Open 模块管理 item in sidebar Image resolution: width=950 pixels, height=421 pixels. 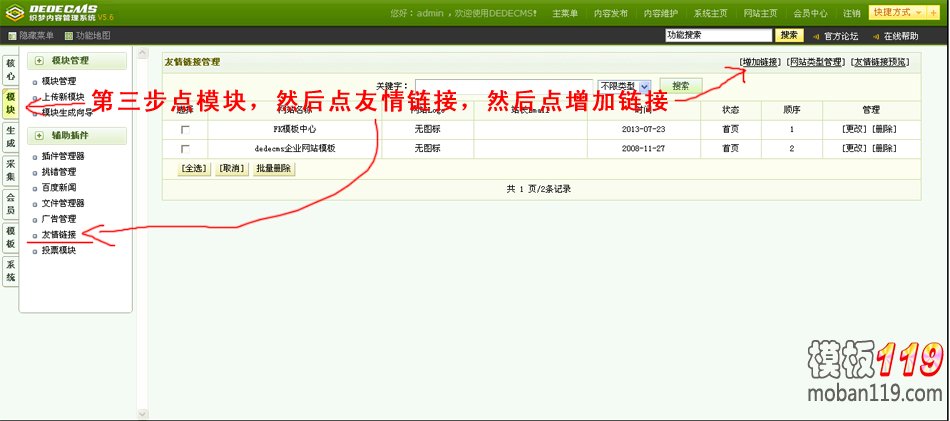(59, 81)
